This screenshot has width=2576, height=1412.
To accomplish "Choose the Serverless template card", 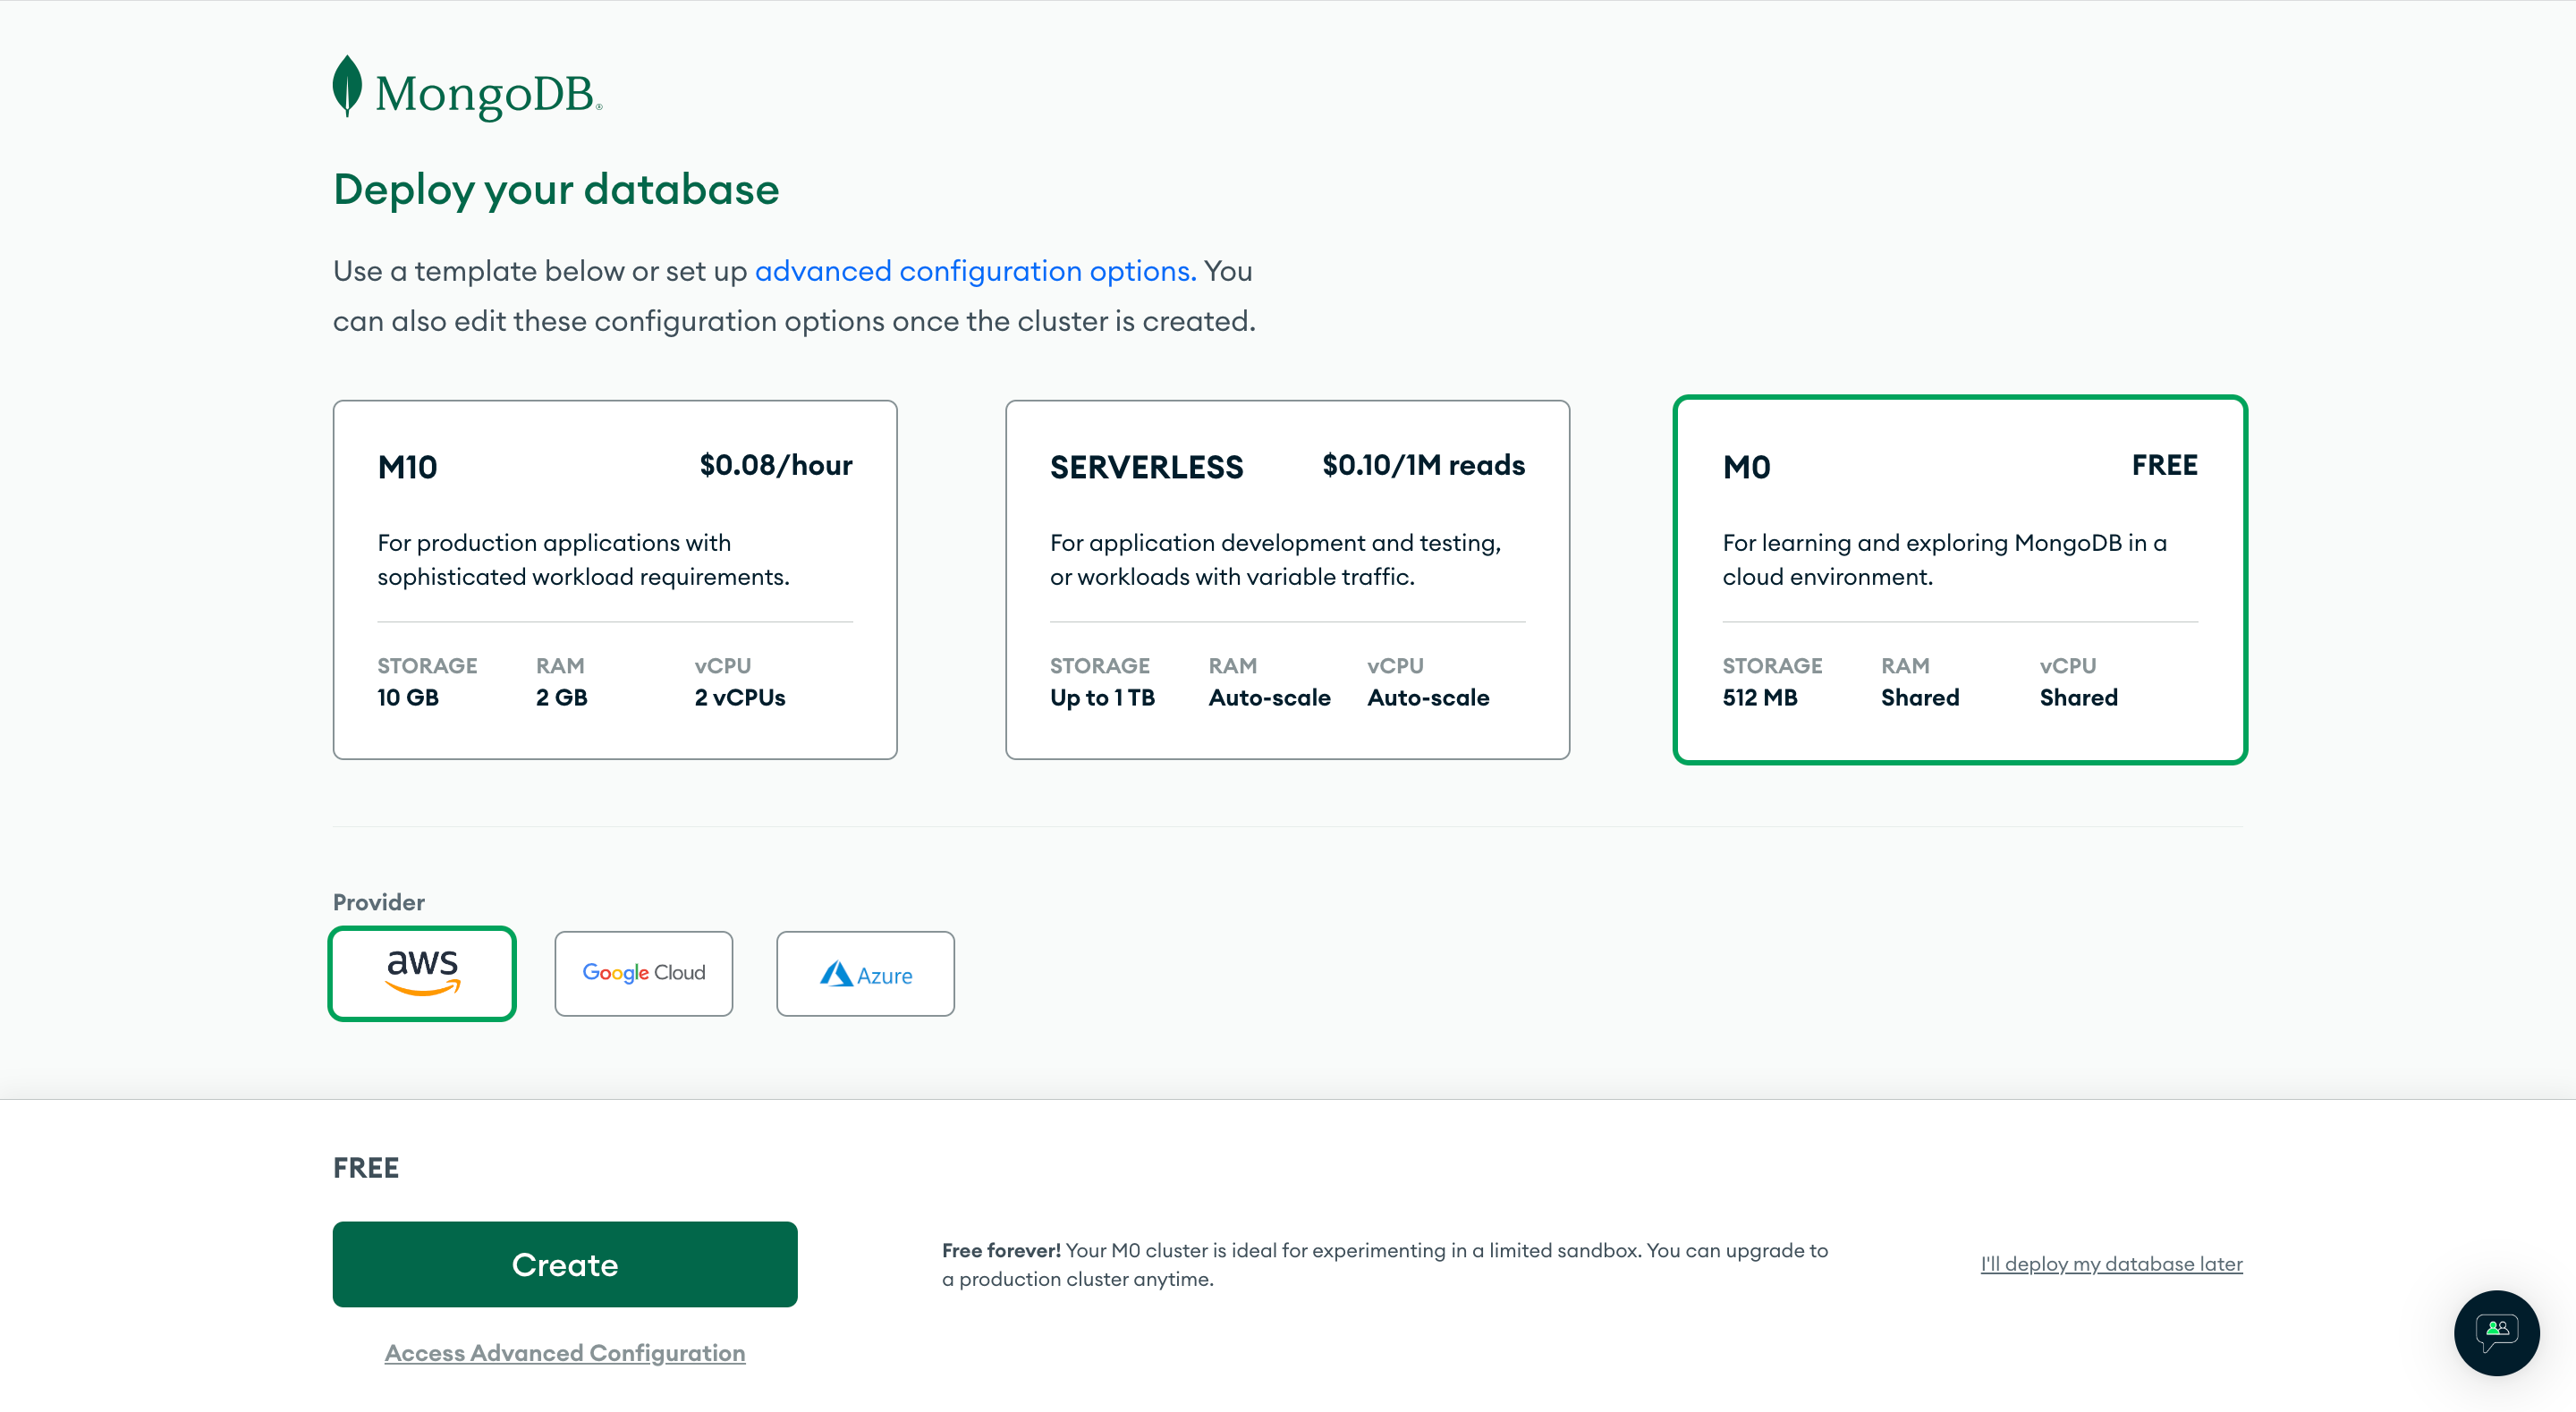I will coord(1287,579).
